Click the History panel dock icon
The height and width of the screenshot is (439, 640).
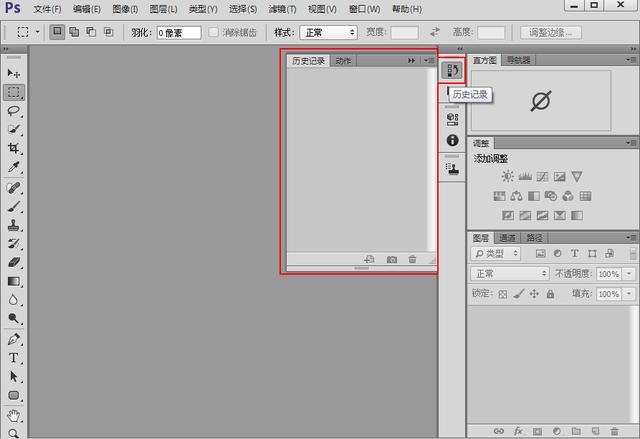tap(452, 71)
